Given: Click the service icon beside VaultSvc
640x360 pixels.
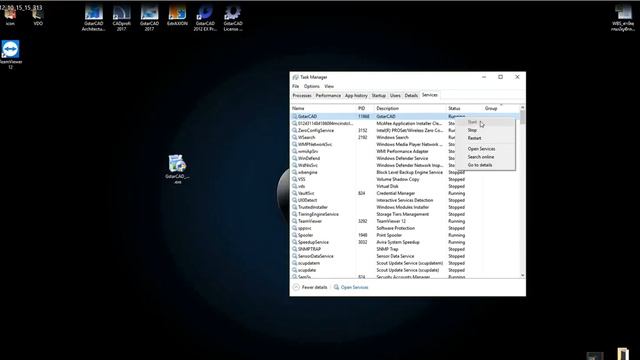Looking at the screenshot, I should tap(294, 193).
